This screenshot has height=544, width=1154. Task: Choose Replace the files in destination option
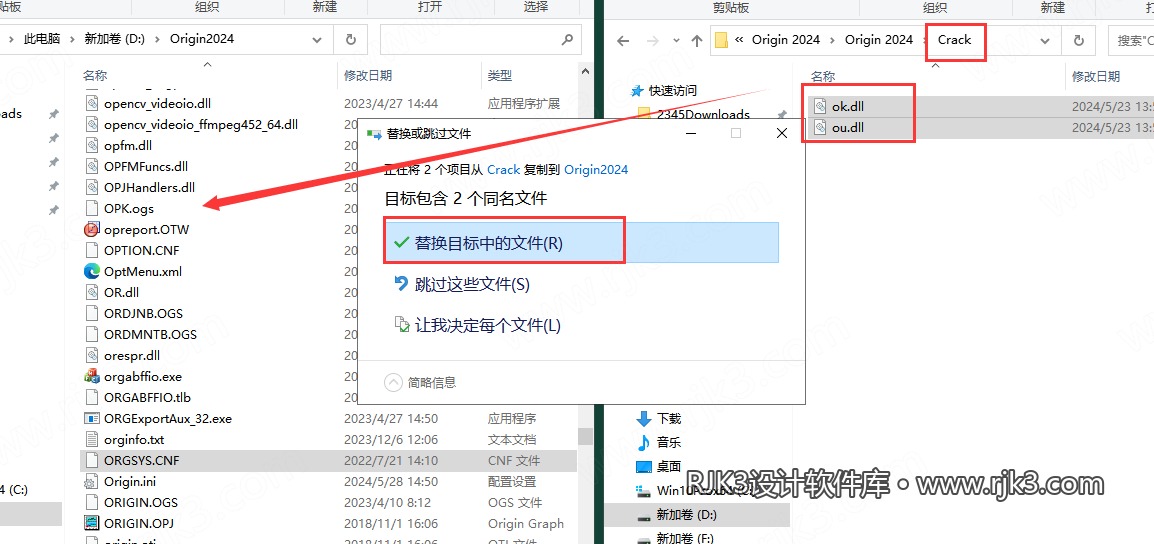[x=581, y=243]
